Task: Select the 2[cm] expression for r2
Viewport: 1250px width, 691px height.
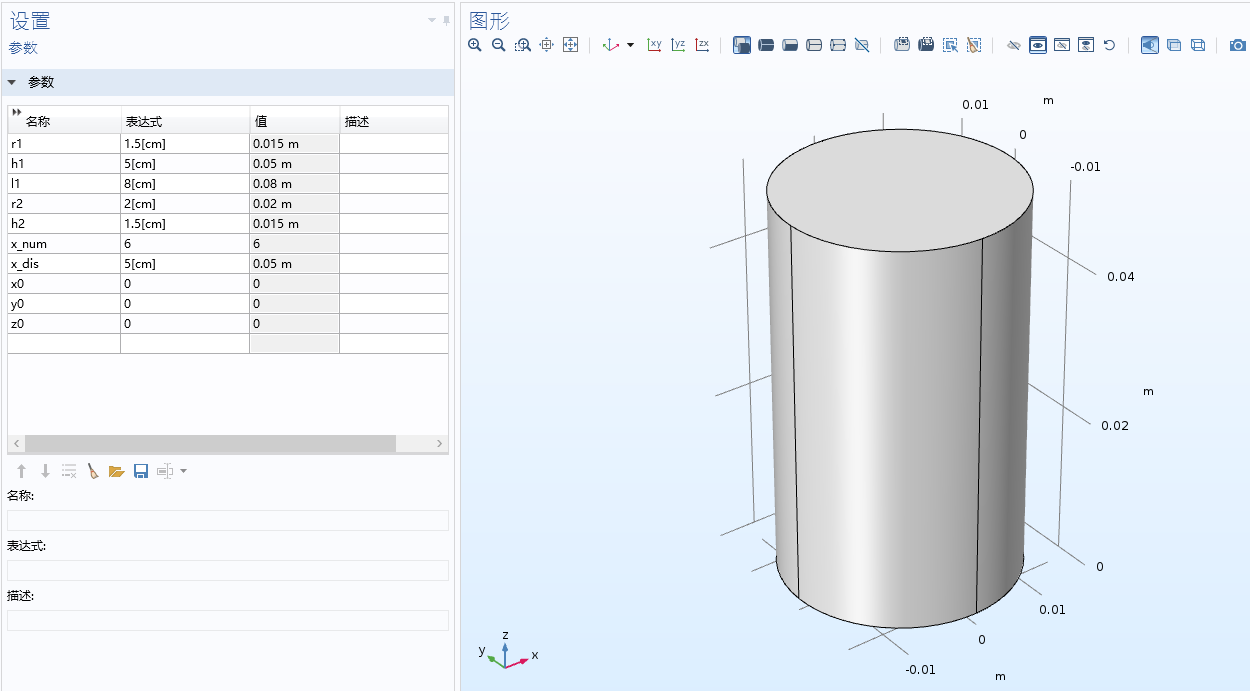Action: coord(185,204)
